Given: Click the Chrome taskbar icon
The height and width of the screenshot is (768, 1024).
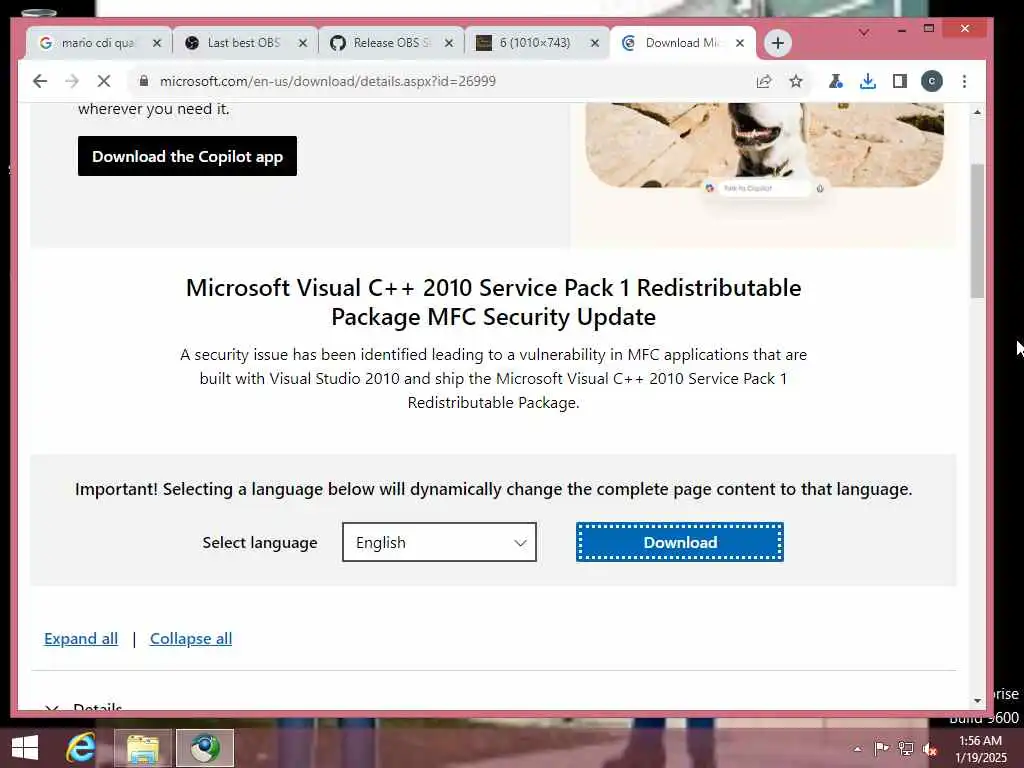Looking at the screenshot, I should (204, 748).
